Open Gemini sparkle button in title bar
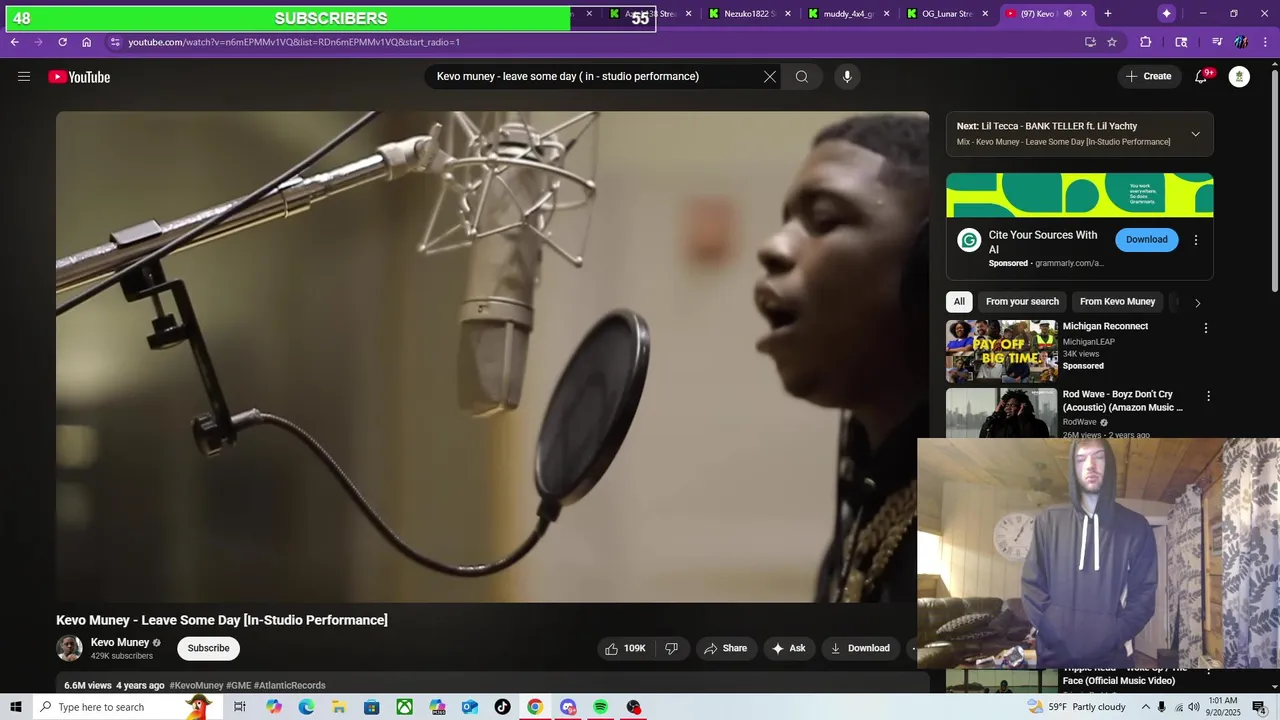The width and height of the screenshot is (1280, 720). pos(1166,13)
